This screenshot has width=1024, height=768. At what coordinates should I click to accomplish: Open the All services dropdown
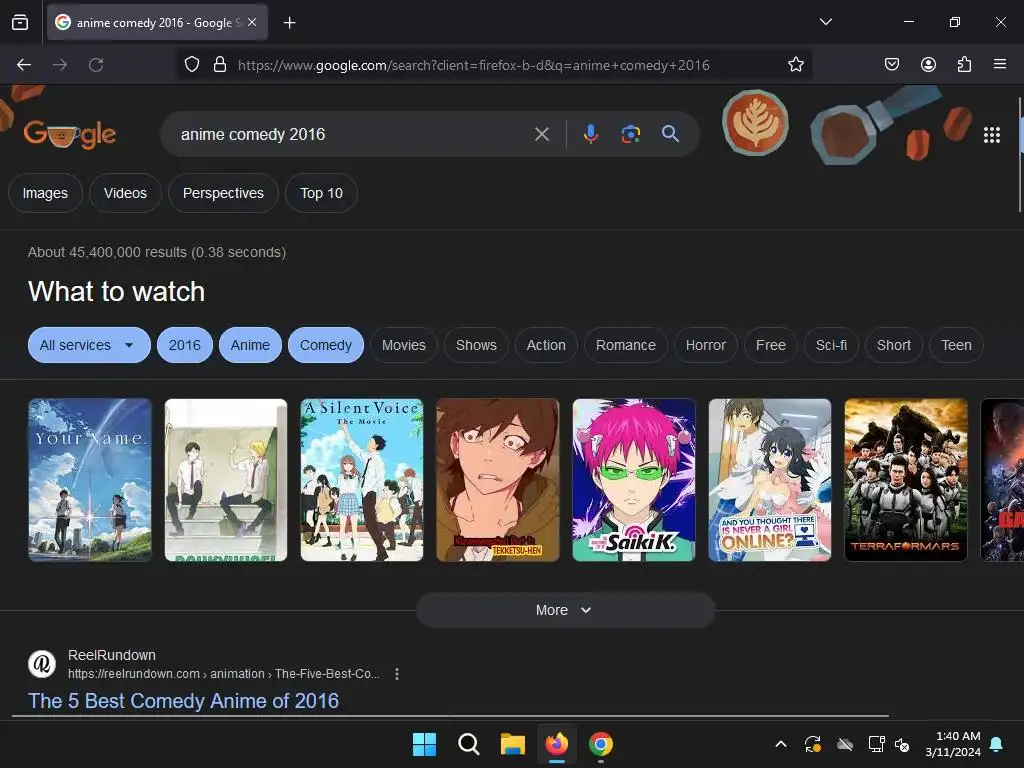click(89, 345)
